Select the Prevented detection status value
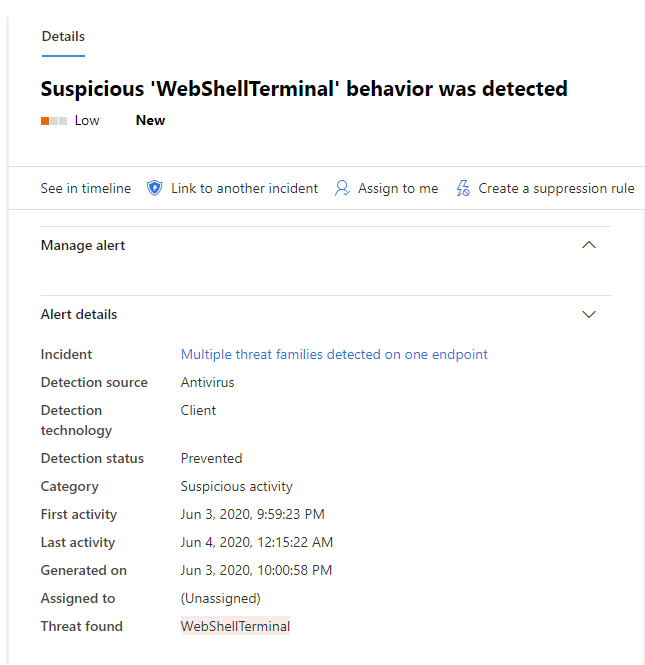The height and width of the screenshot is (665, 645). click(x=211, y=458)
